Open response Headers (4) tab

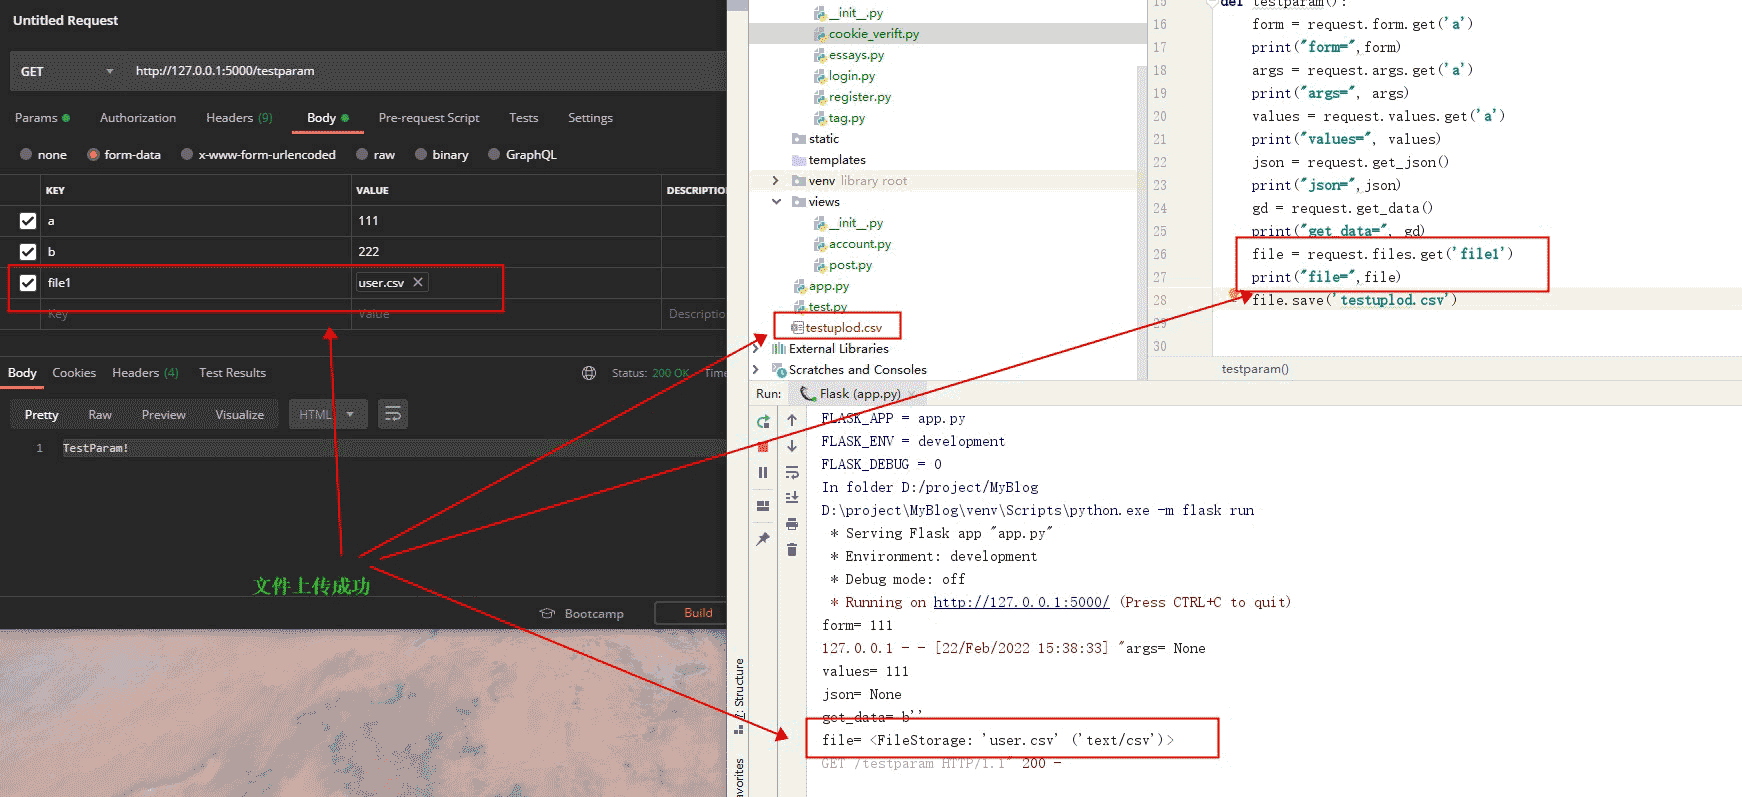tap(145, 373)
